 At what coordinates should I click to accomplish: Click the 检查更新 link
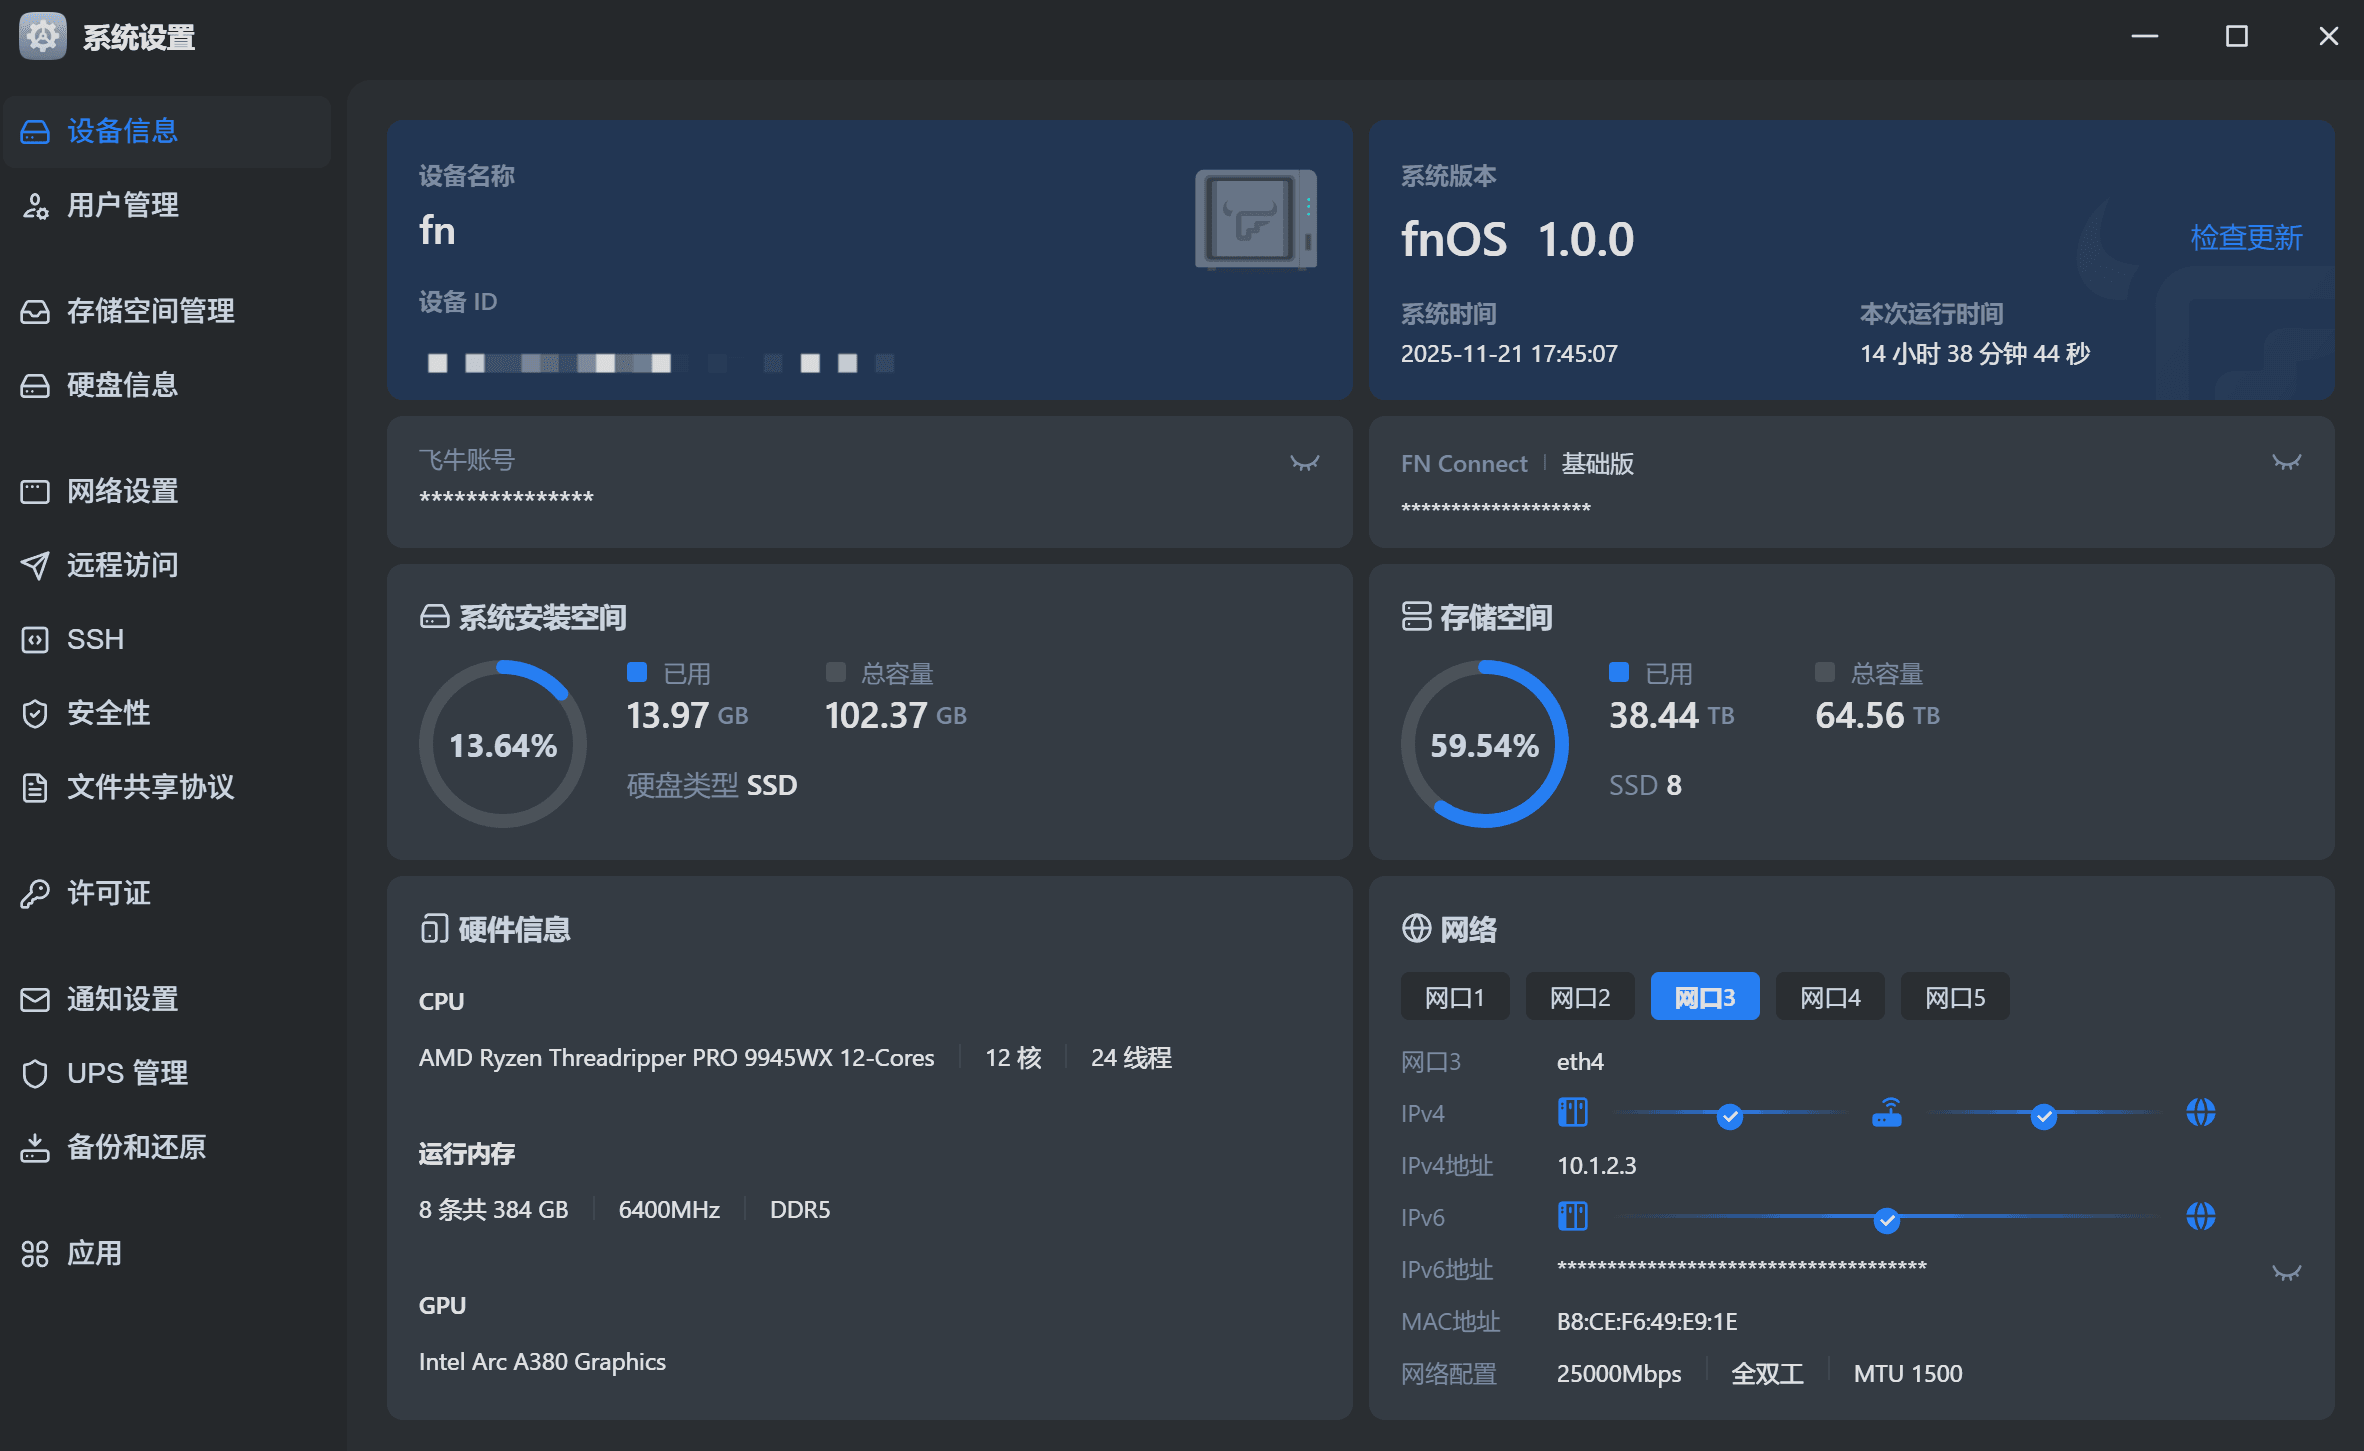(2246, 238)
